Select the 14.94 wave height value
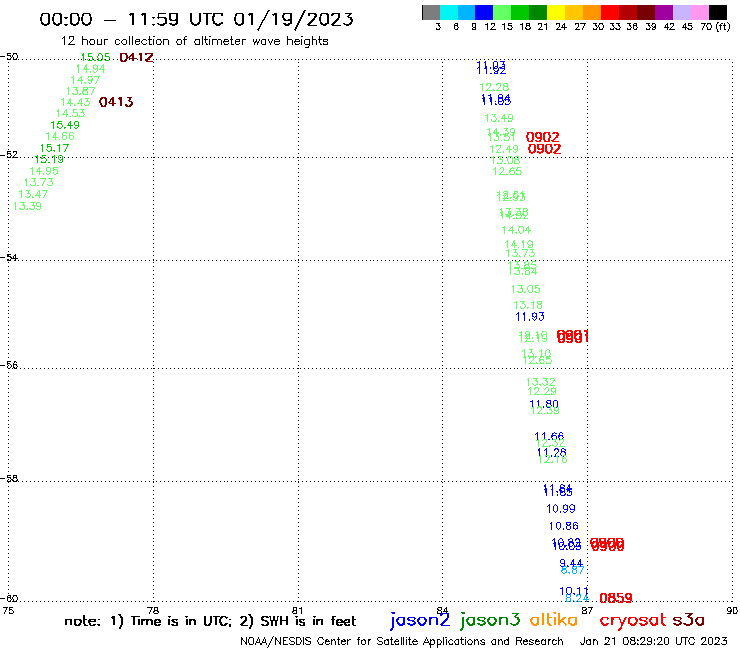This screenshot has width=740, height=650. coord(91,69)
